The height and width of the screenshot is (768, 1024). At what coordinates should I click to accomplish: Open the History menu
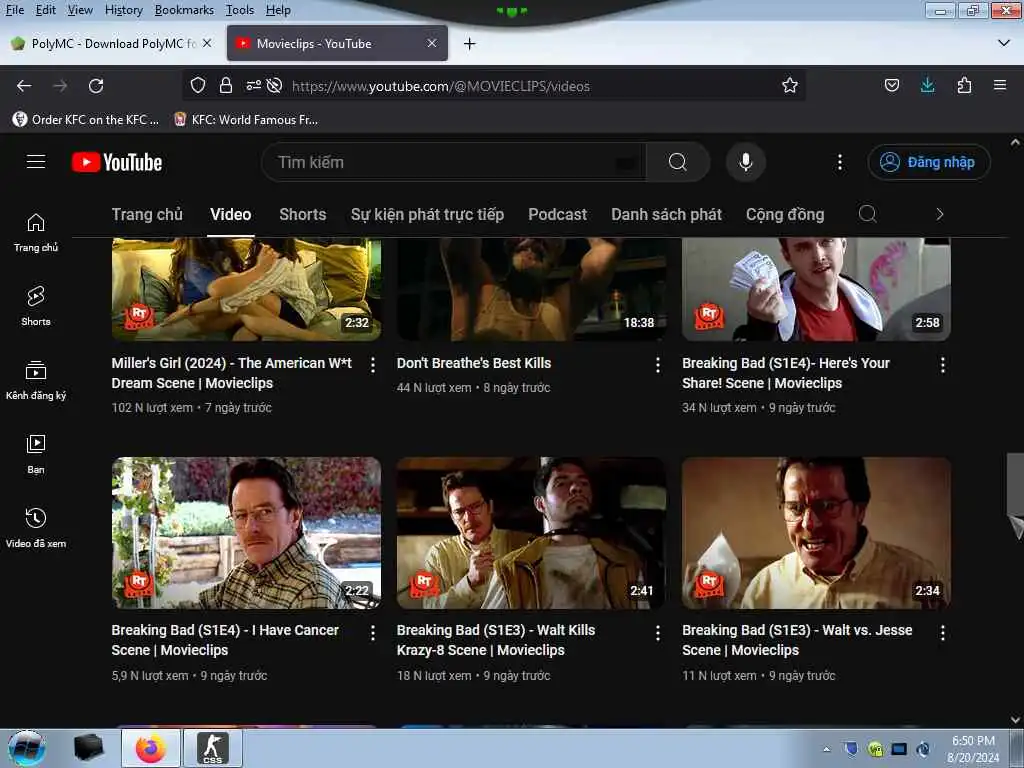pyautogui.click(x=123, y=10)
